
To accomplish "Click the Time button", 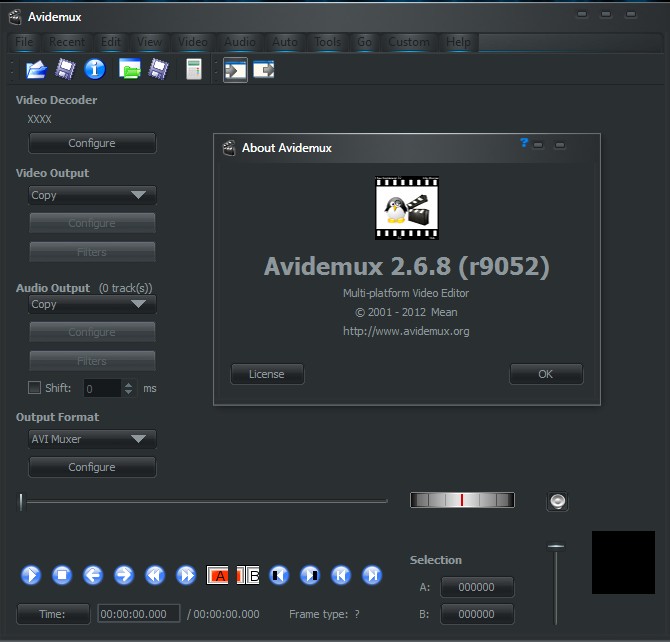I will coord(53,614).
